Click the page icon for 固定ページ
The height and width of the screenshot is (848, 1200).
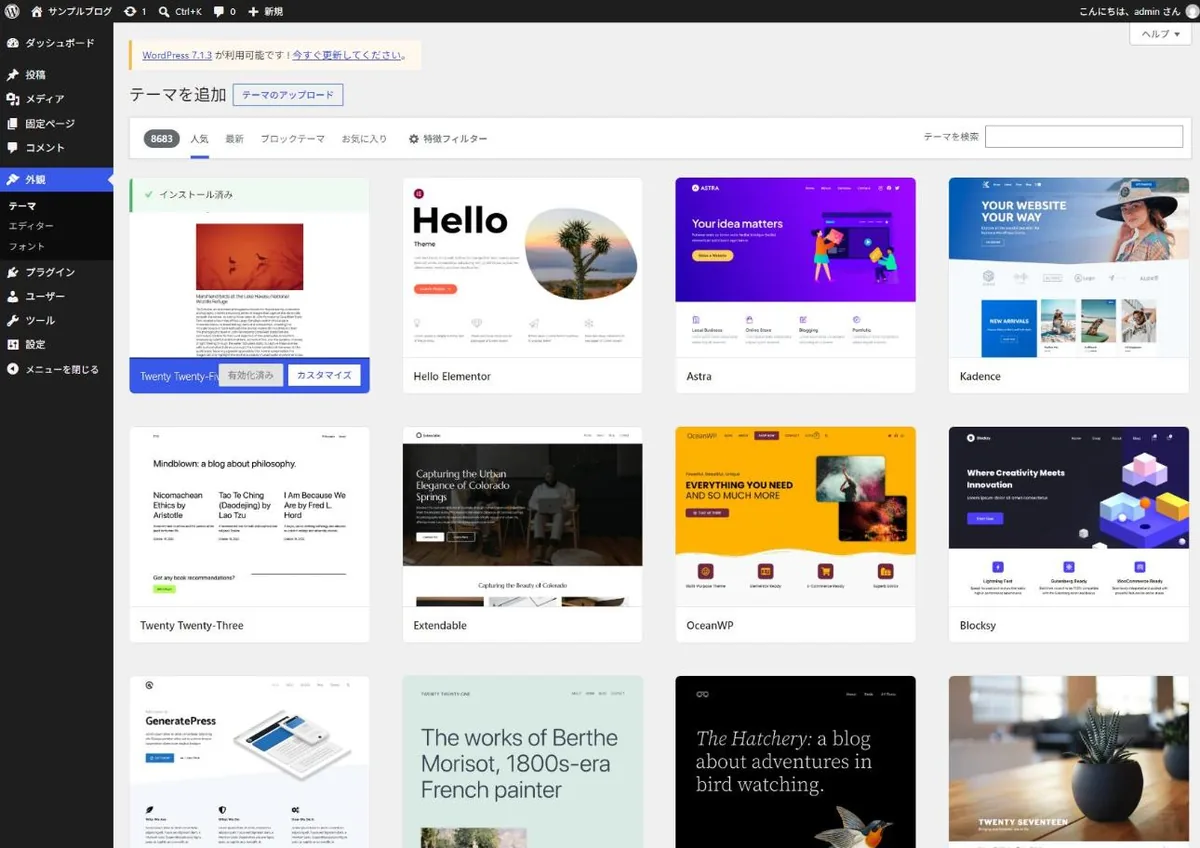pos(13,124)
